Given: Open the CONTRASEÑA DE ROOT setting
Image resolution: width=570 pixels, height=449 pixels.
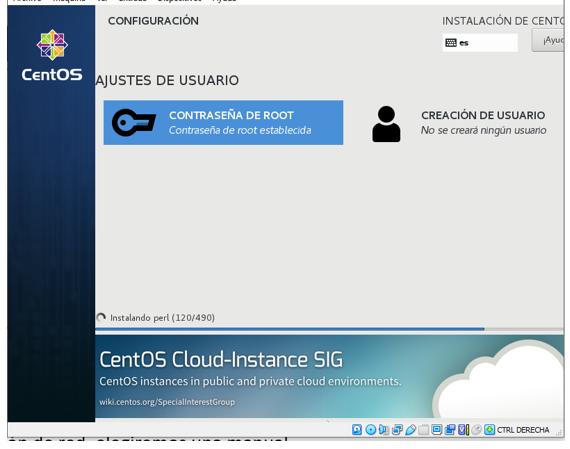Looking at the screenshot, I should (x=223, y=123).
